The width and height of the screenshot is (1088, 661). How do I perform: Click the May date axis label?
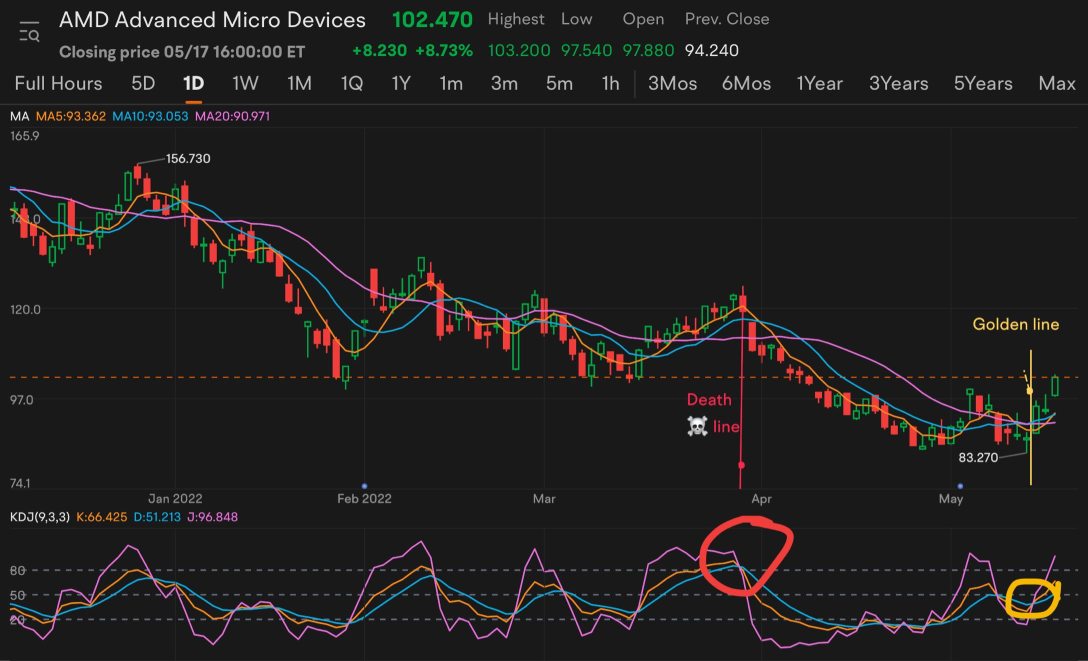click(x=951, y=499)
